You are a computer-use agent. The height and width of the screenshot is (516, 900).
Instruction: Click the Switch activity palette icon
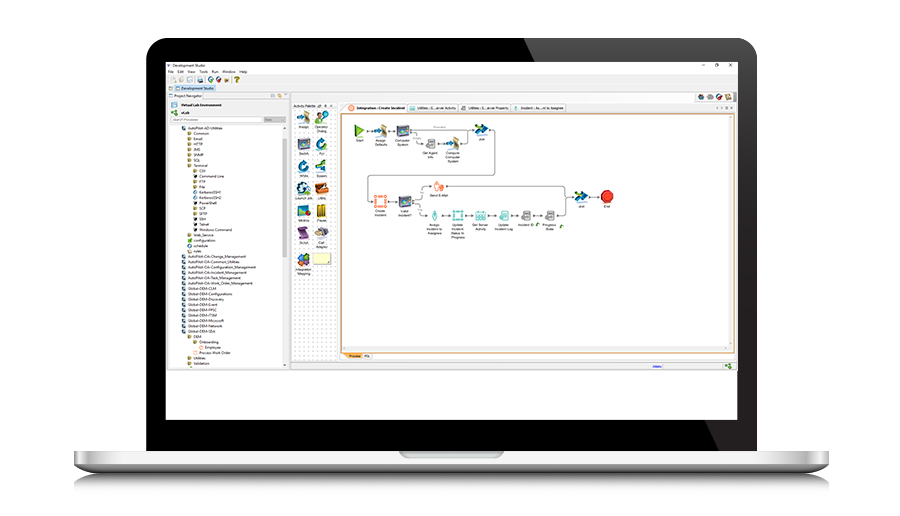click(303, 145)
